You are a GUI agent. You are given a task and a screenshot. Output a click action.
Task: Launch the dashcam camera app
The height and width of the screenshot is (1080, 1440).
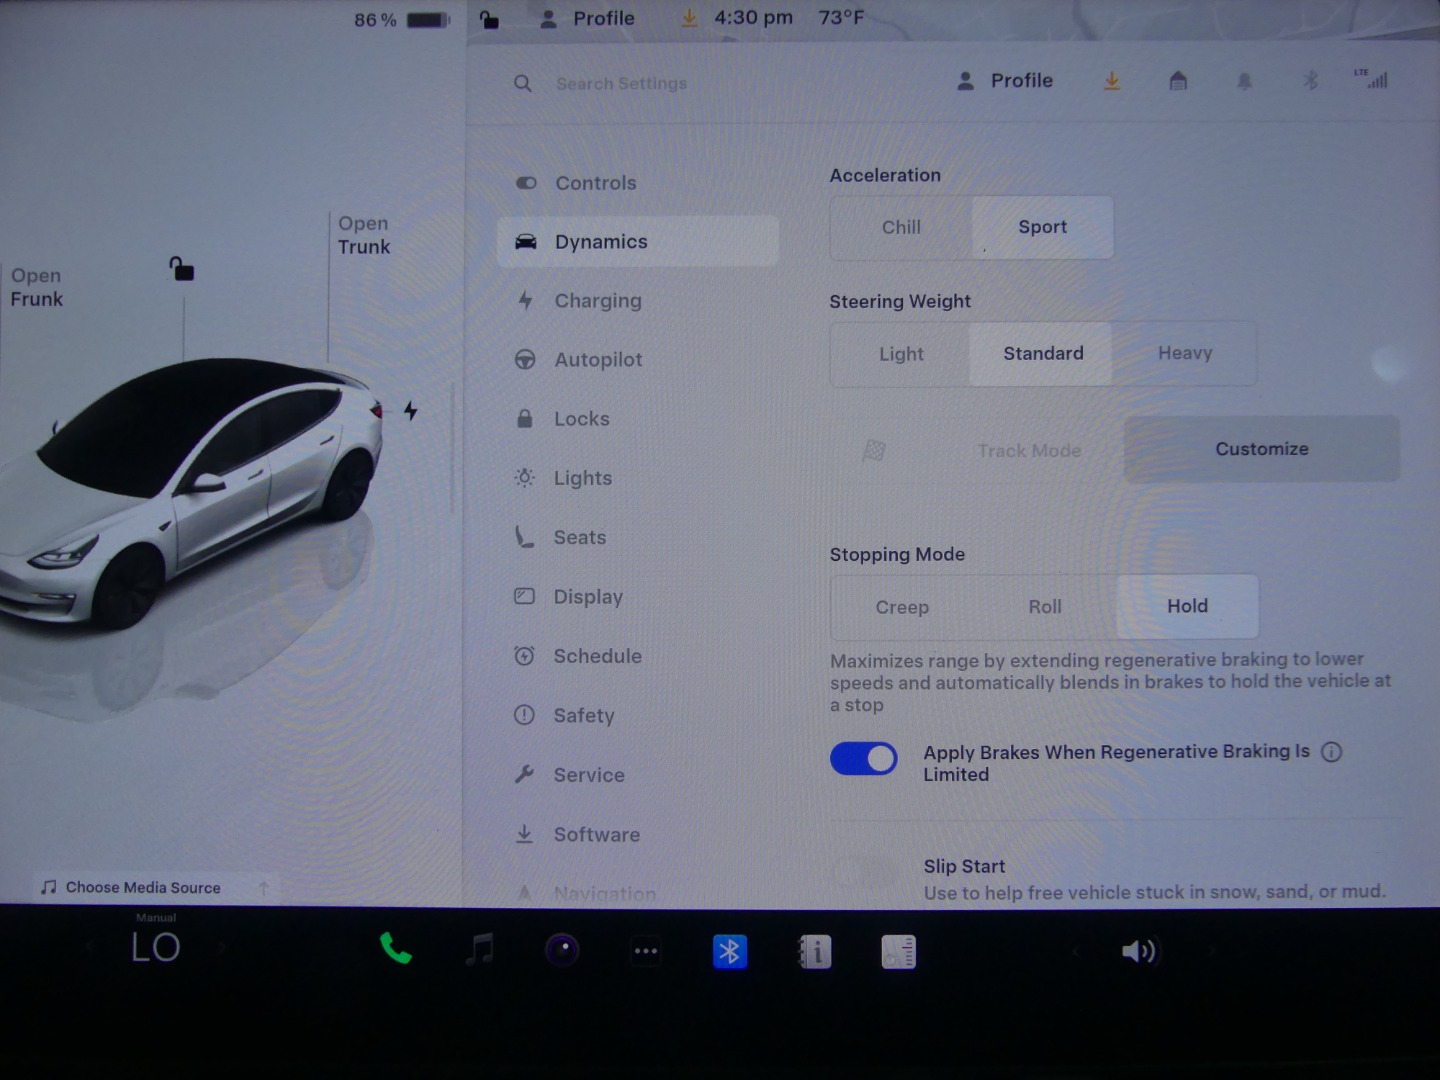[x=562, y=950]
